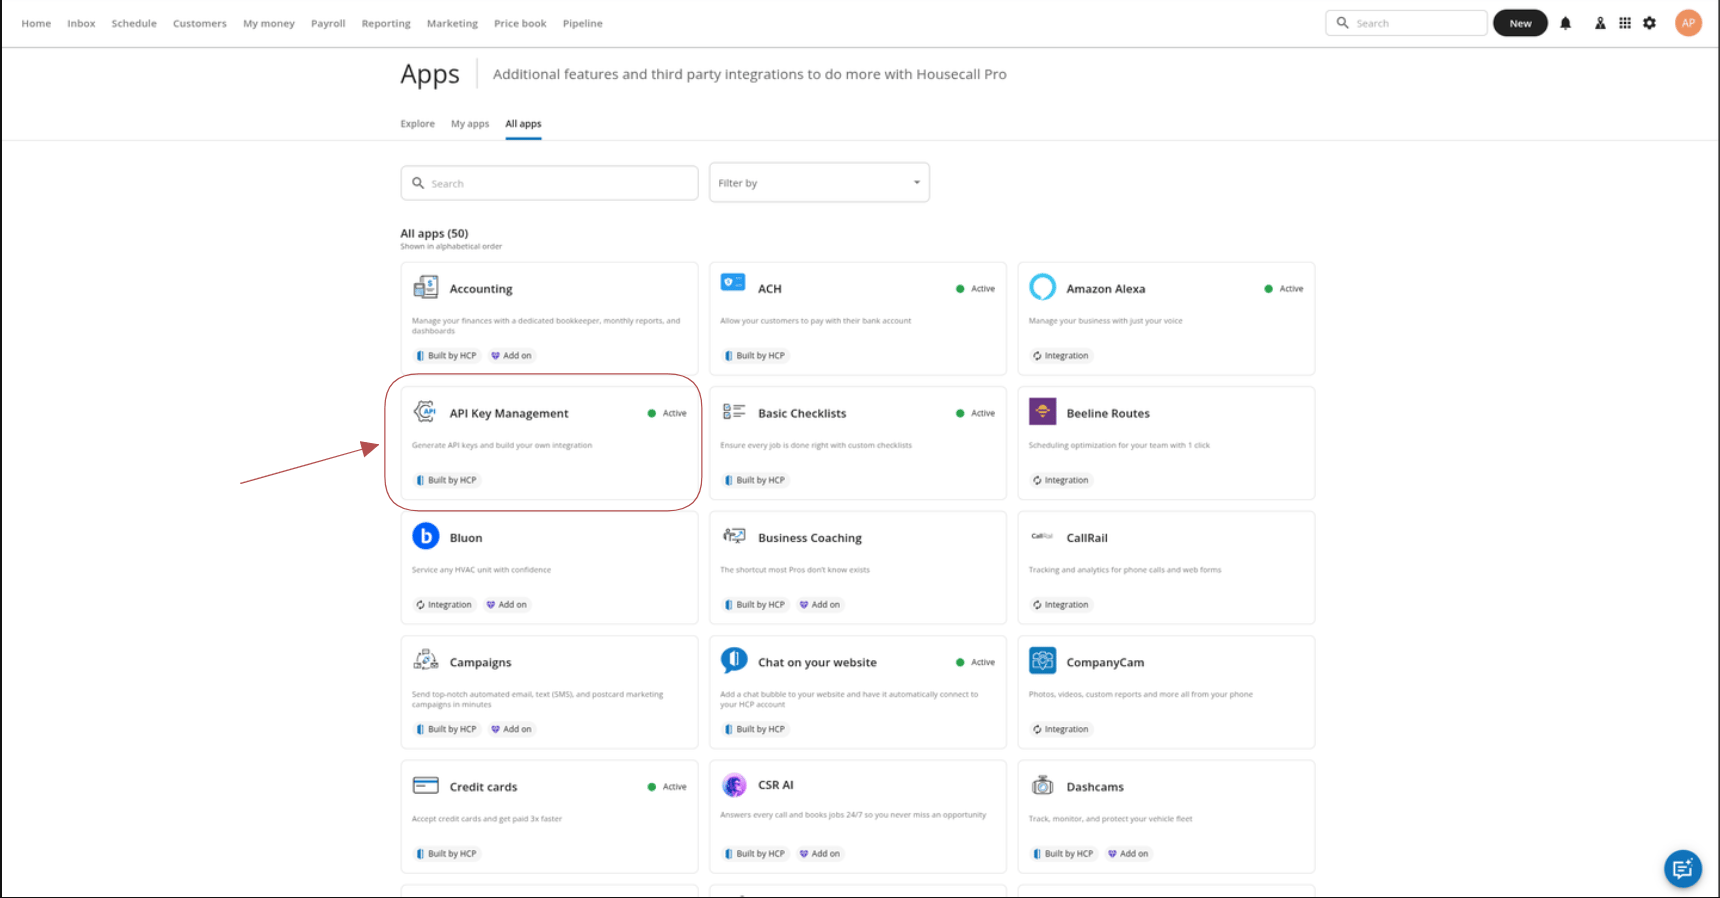Open My money in top navigation

coord(269,23)
